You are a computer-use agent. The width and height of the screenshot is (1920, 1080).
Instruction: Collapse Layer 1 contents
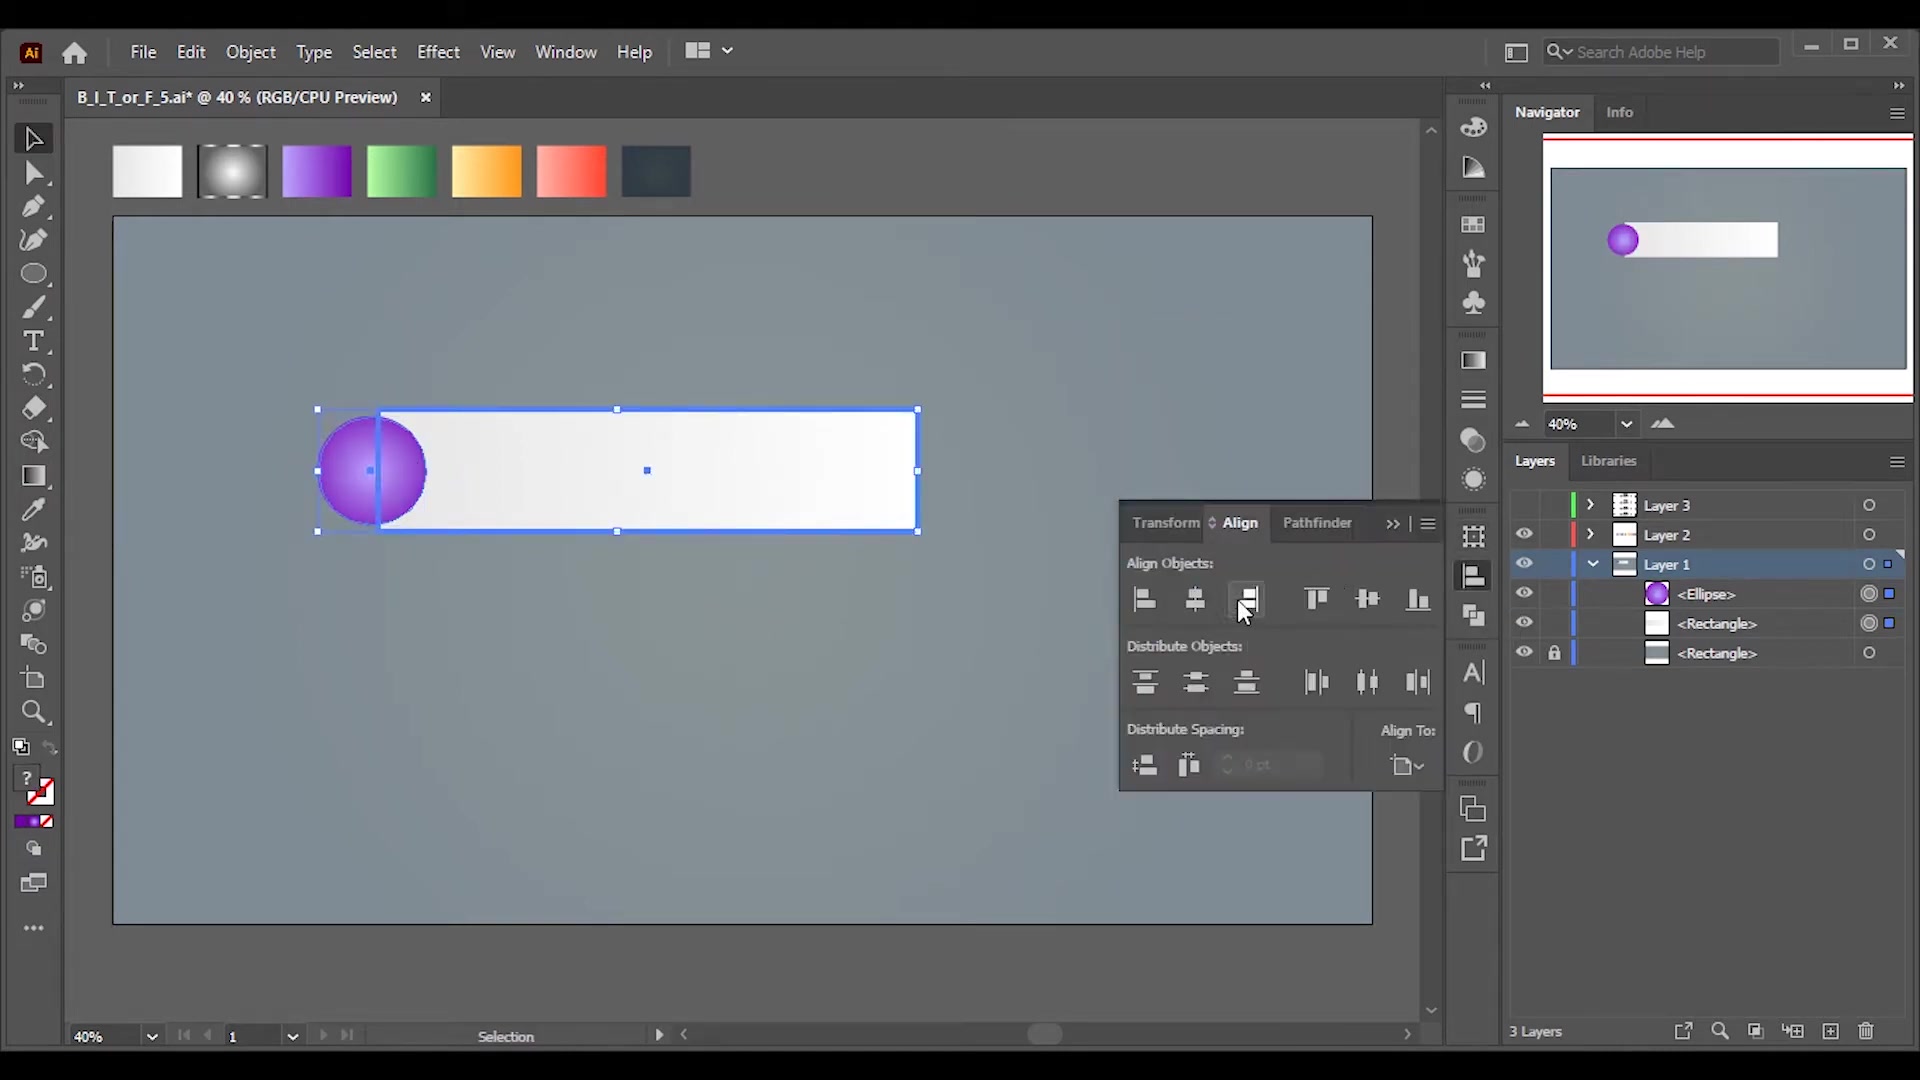[1593, 564]
